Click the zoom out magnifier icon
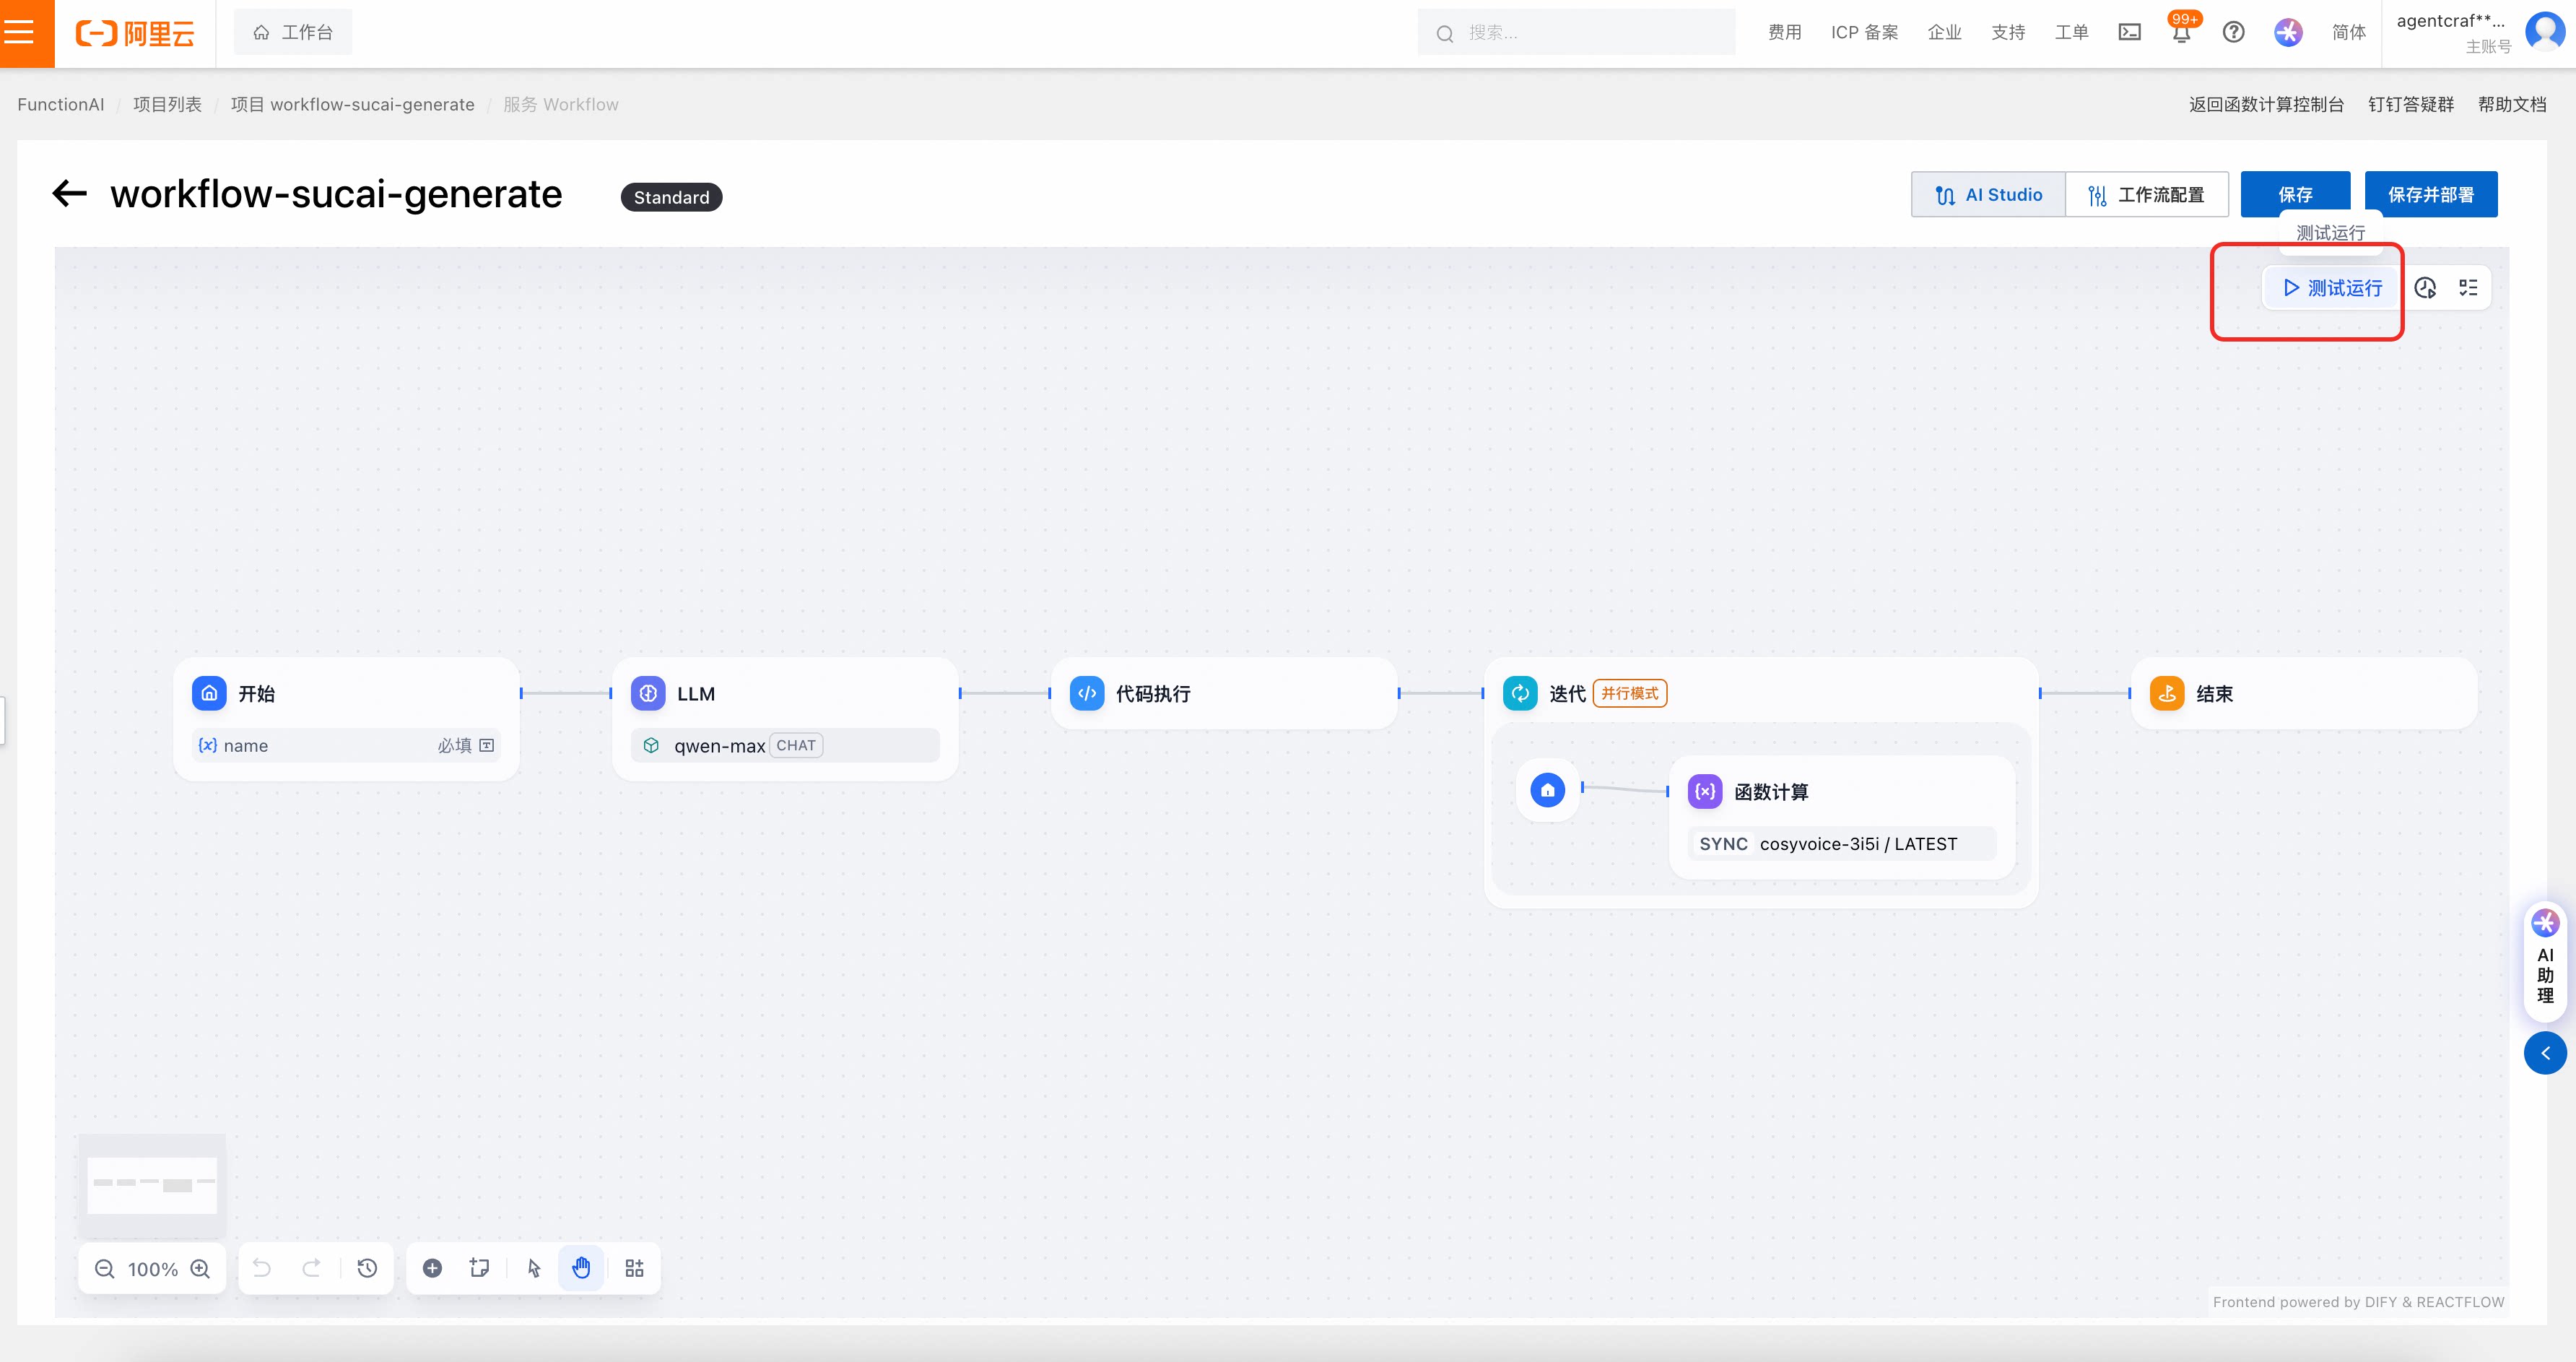2576x1362 pixels. click(x=104, y=1268)
